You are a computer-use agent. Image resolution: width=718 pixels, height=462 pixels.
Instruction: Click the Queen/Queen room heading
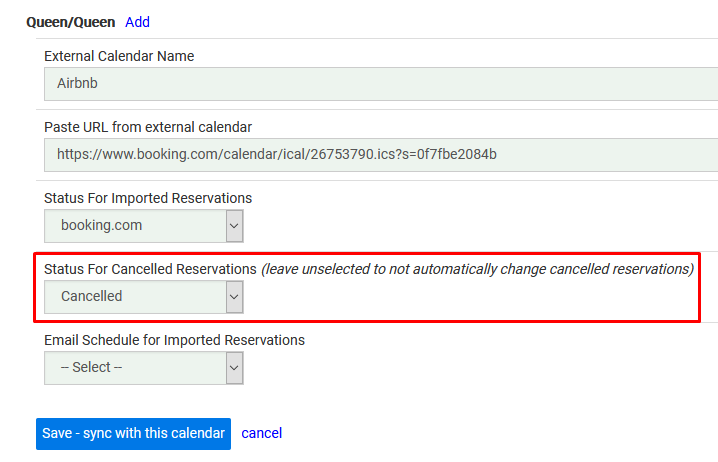[x=70, y=22]
